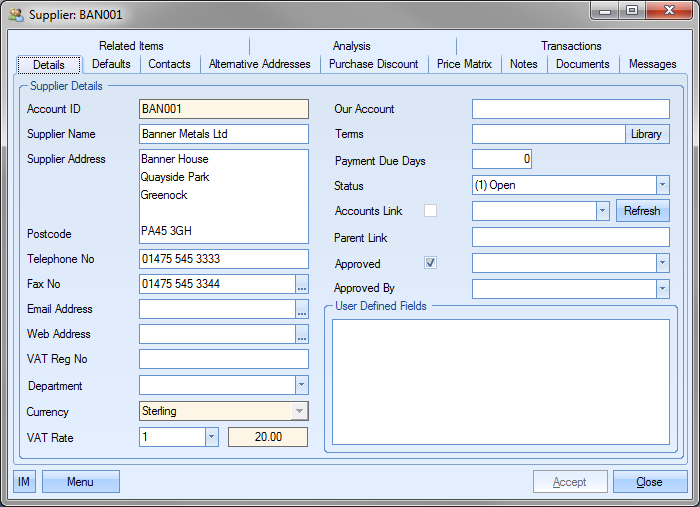Expand the Status dropdown

(x=662, y=185)
